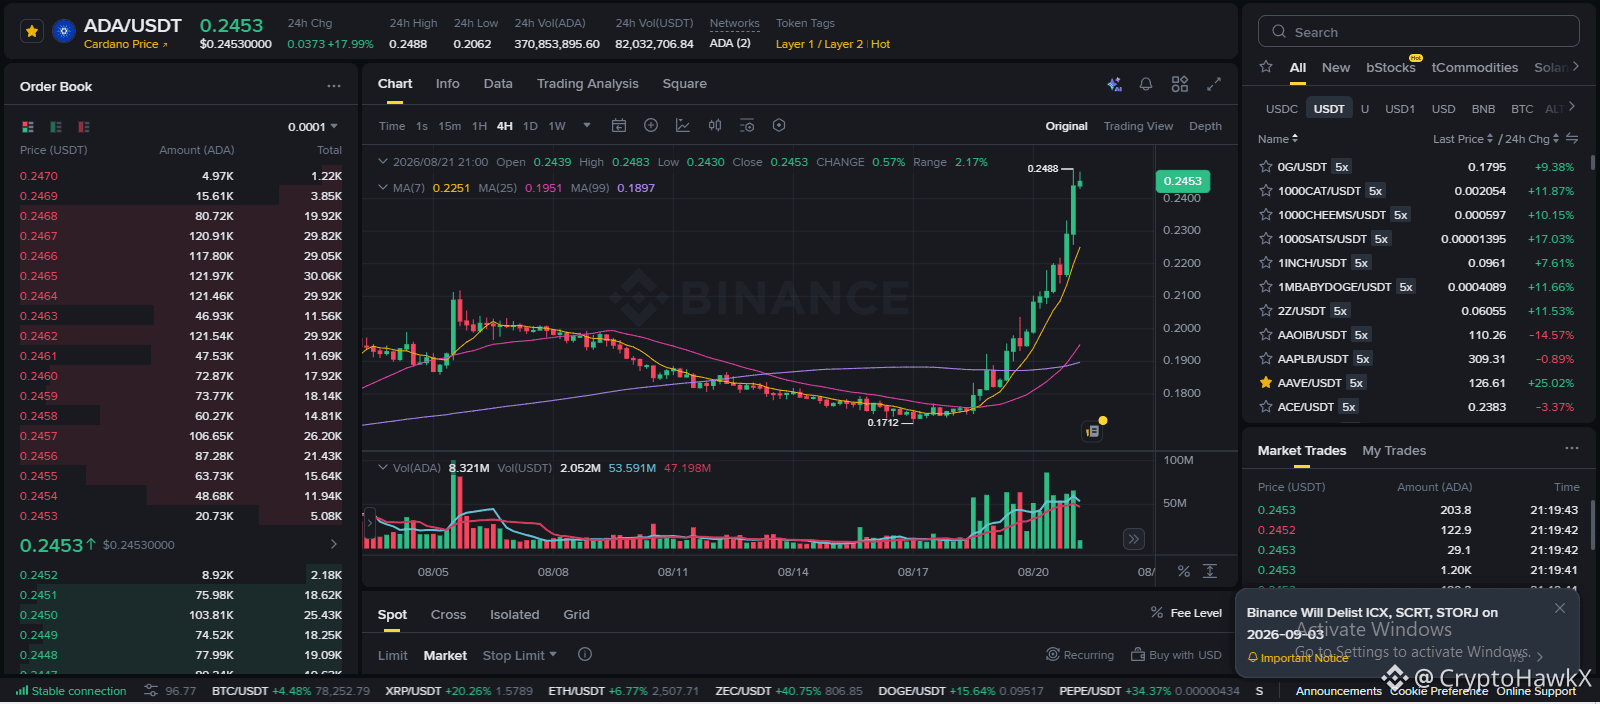Open Order Book more options menu
Viewport: 1600px width, 704px height.
pyautogui.click(x=334, y=86)
